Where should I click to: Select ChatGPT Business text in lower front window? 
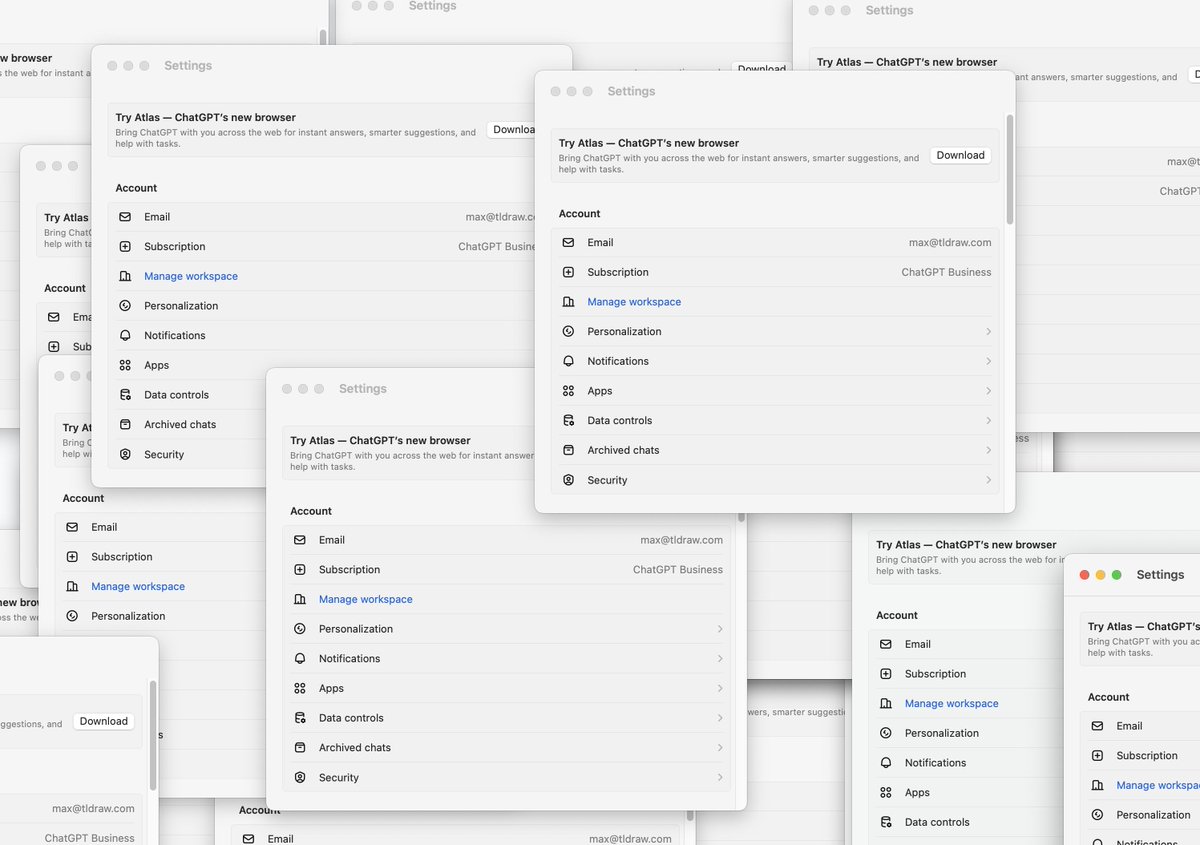click(x=678, y=570)
